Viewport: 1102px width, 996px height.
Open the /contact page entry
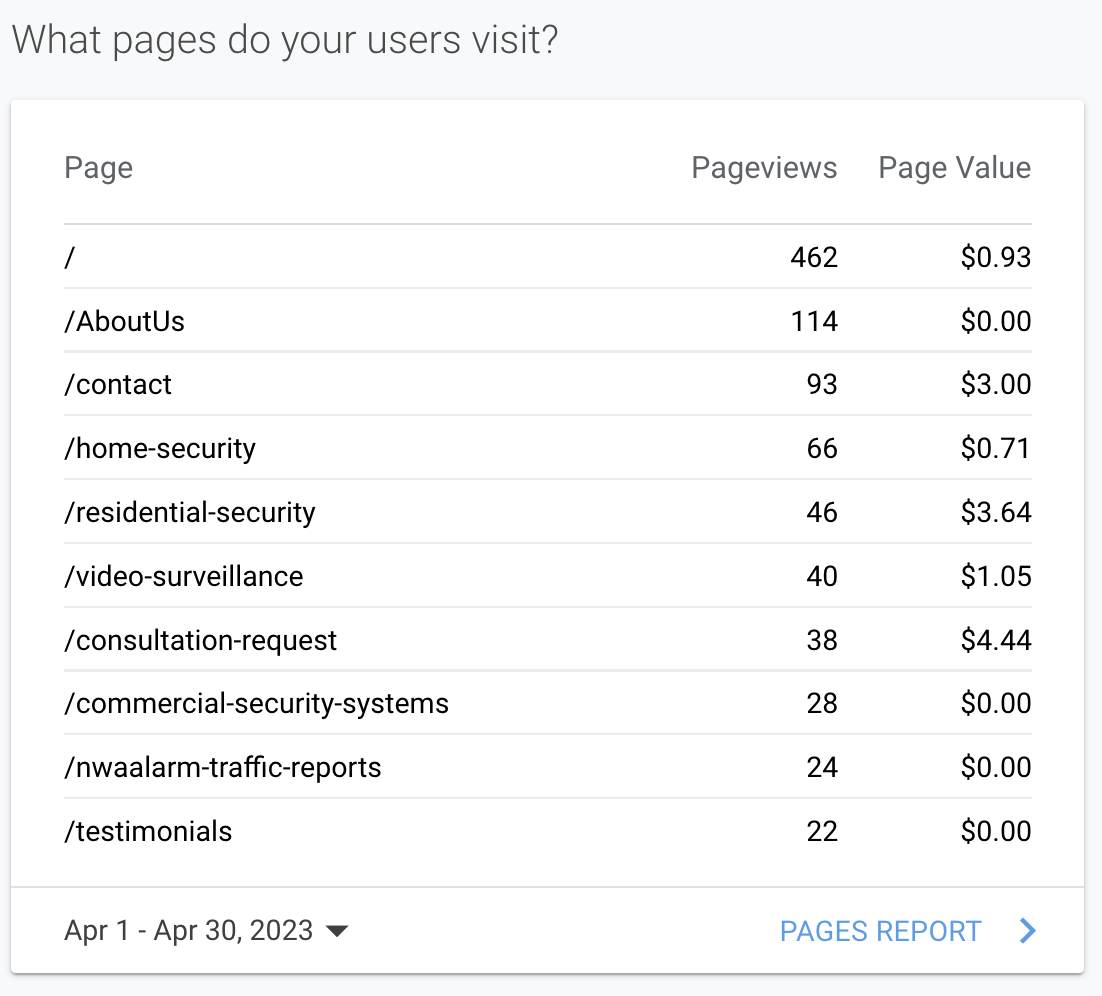[118, 384]
